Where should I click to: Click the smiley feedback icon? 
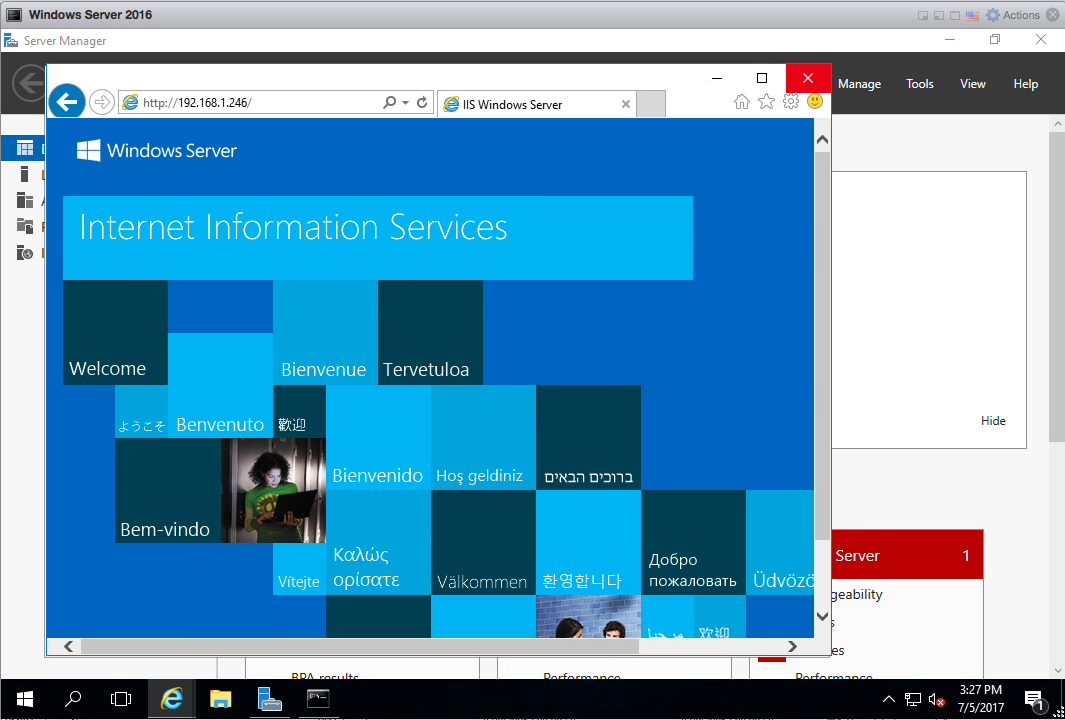(815, 101)
